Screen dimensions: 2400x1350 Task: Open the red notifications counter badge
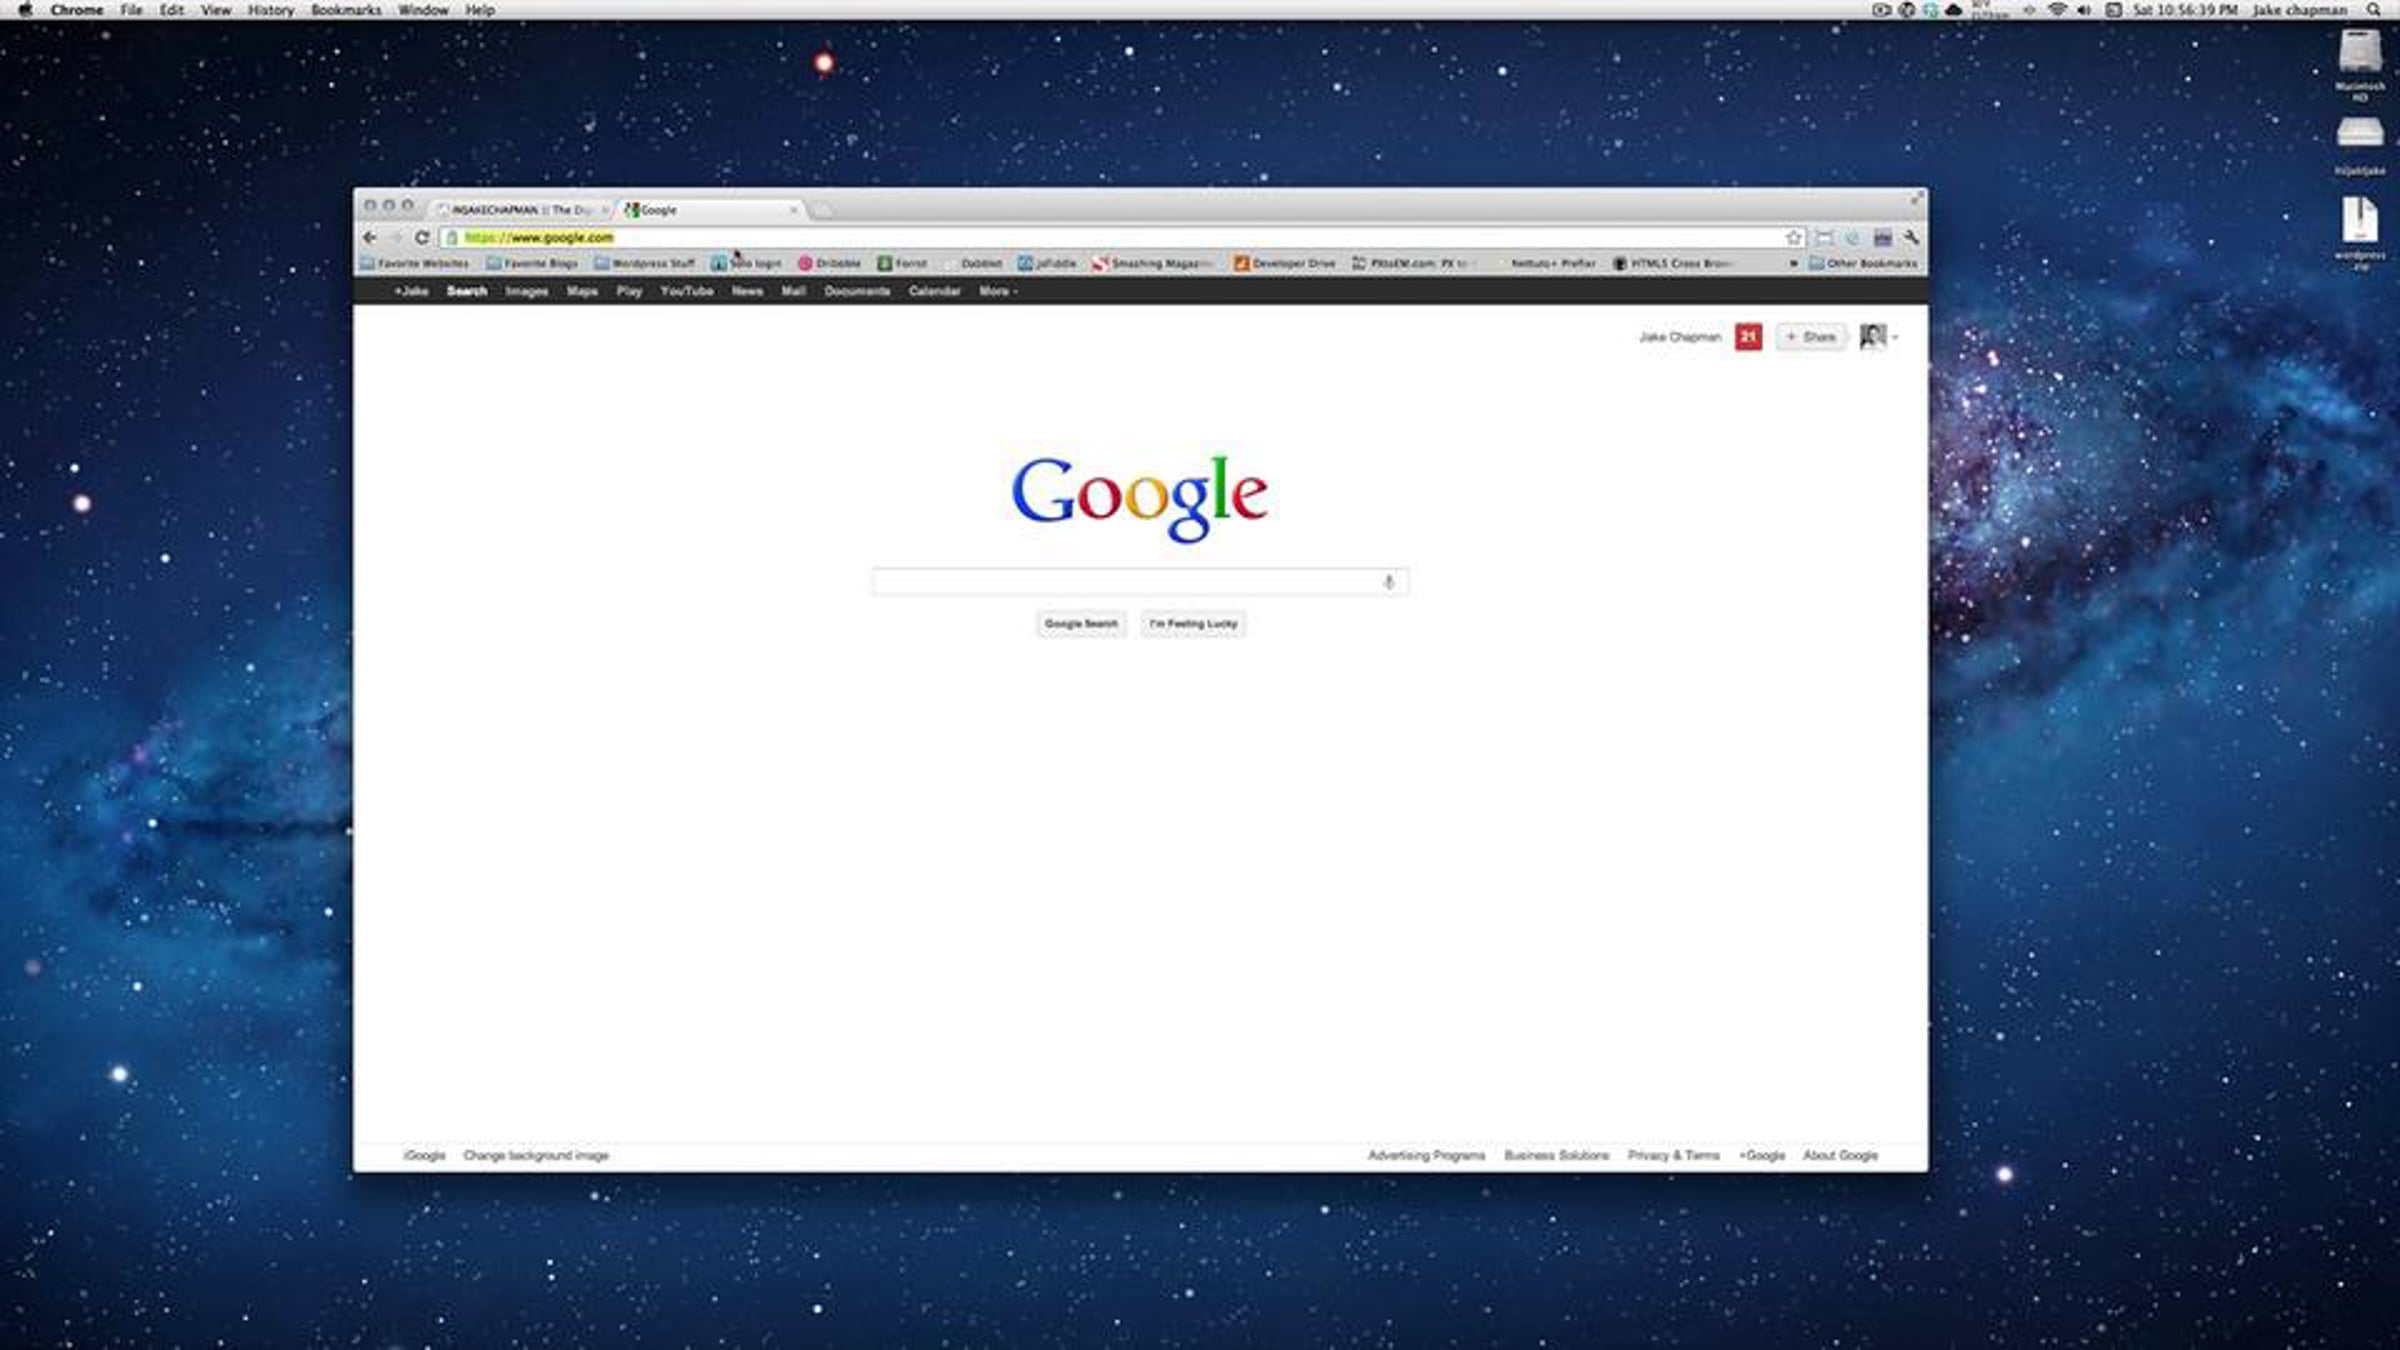point(1748,337)
